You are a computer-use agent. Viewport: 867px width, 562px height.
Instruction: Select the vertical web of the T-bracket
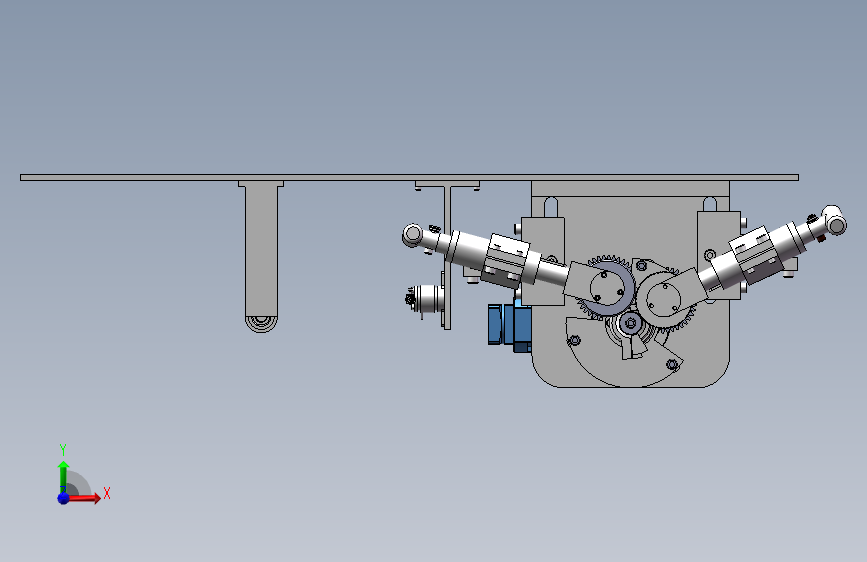(x=447, y=257)
